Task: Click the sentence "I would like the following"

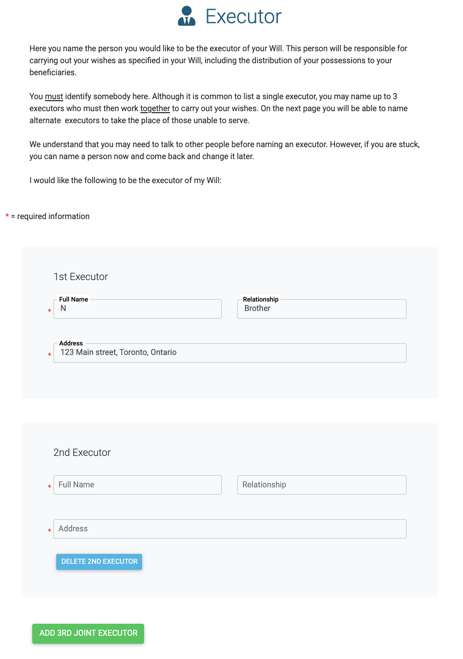Action: [x=125, y=180]
